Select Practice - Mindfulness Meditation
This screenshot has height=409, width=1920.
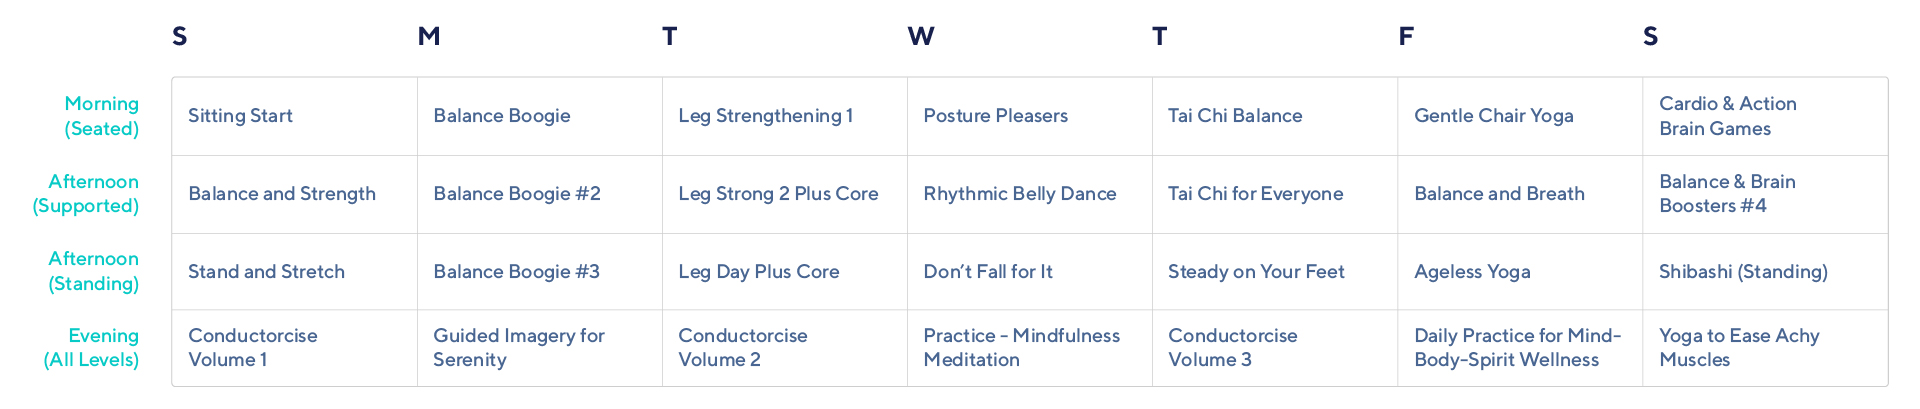pyautogui.click(x=1021, y=348)
